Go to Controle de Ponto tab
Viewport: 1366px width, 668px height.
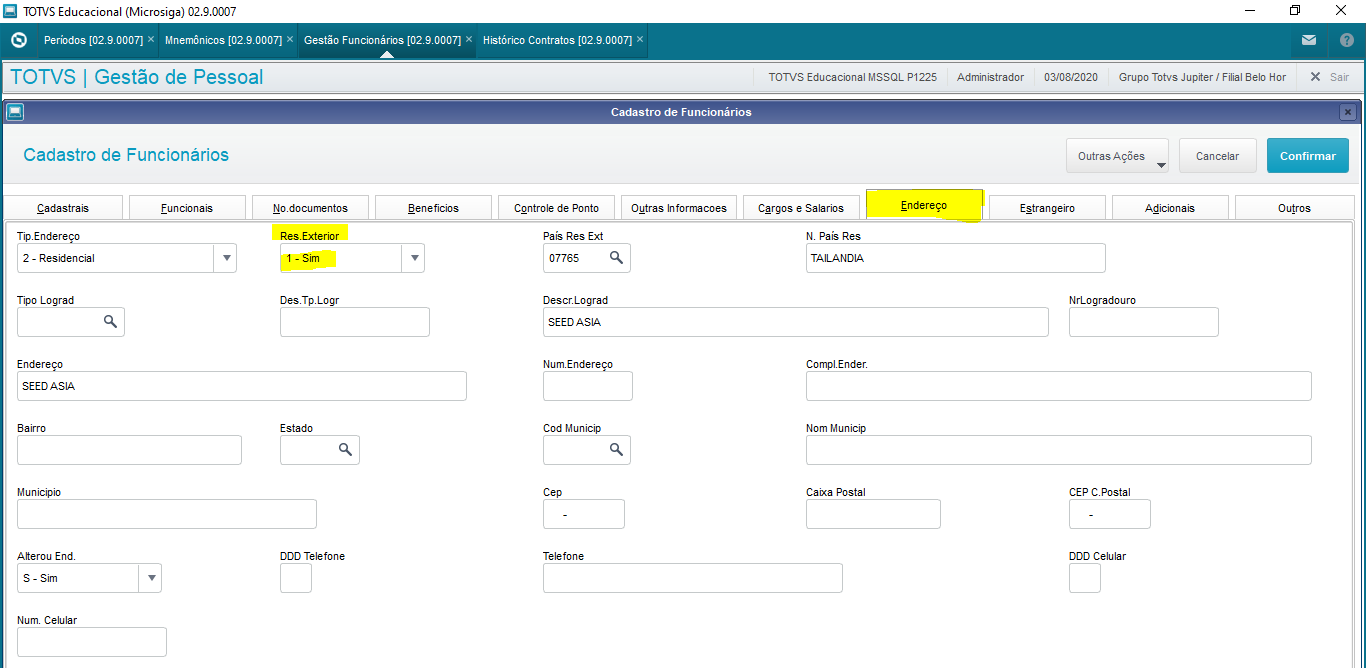click(x=556, y=208)
